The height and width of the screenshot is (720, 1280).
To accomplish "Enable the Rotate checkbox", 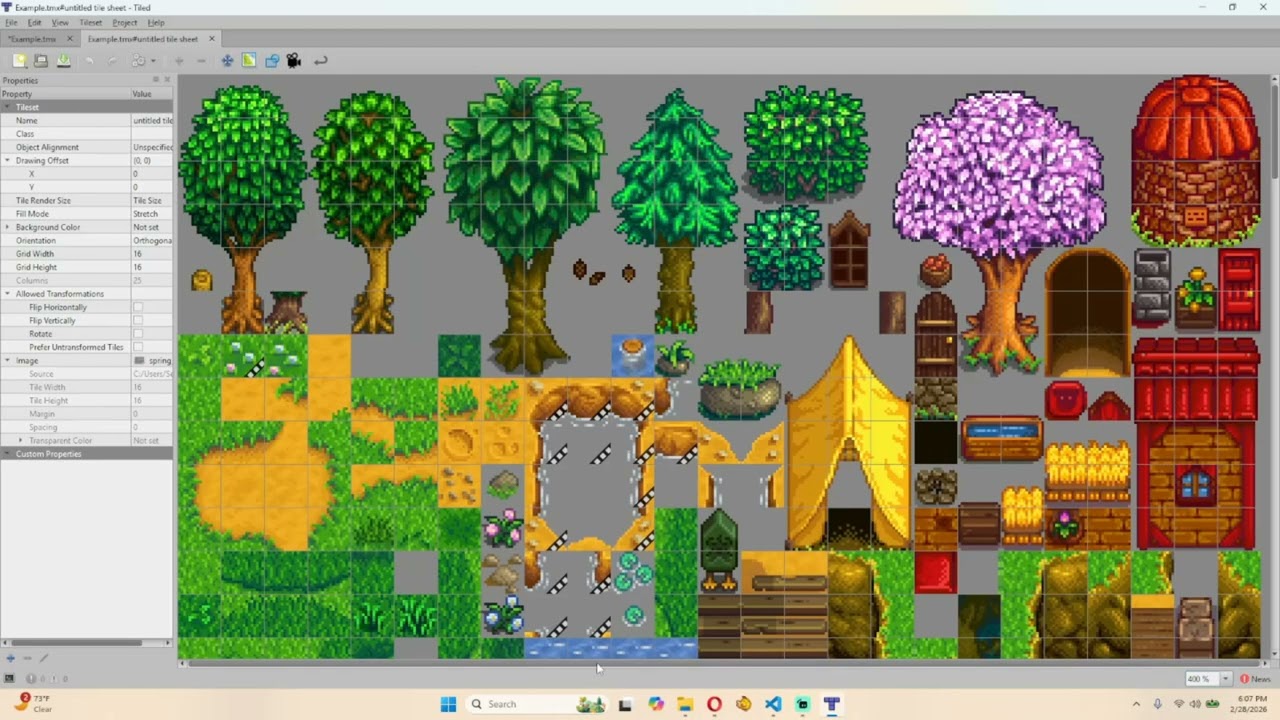I will (138, 334).
